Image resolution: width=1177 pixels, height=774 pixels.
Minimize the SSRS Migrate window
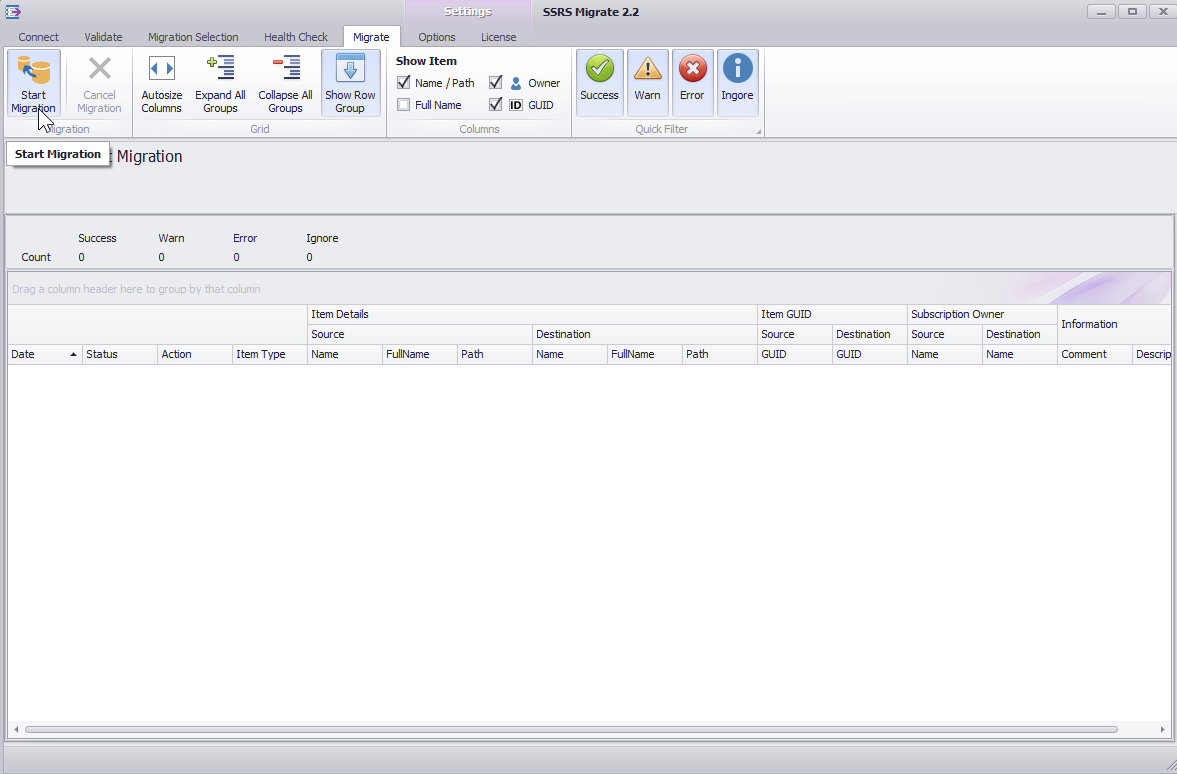pos(1101,11)
